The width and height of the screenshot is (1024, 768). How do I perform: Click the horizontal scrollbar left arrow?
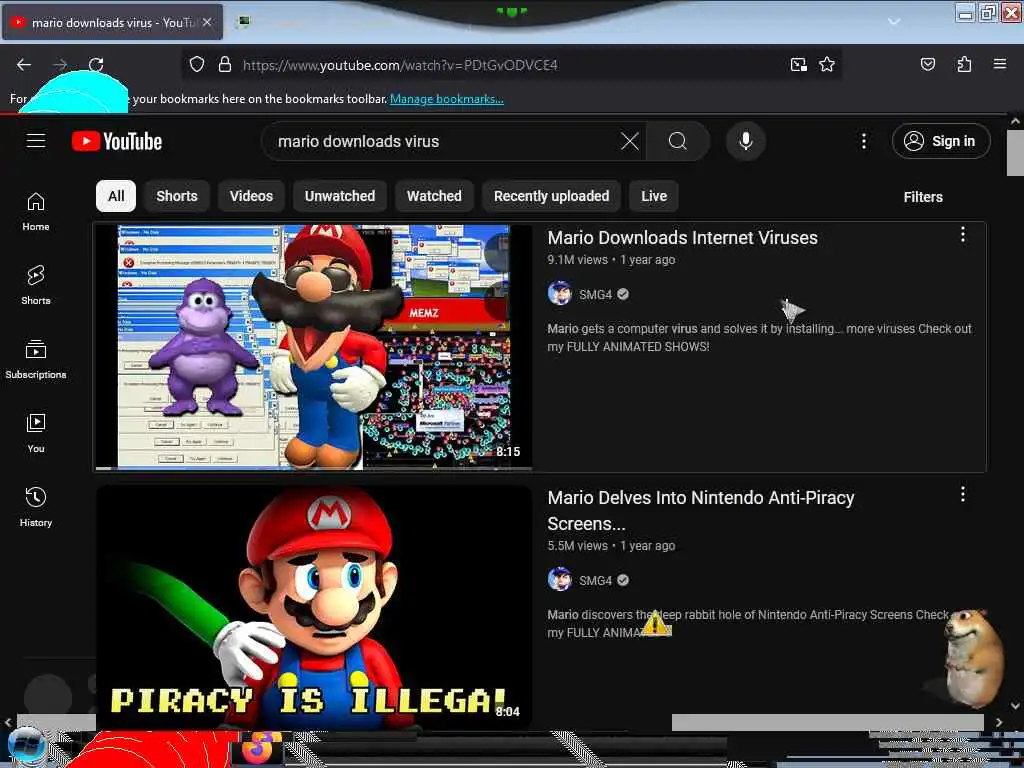[x=8, y=722]
